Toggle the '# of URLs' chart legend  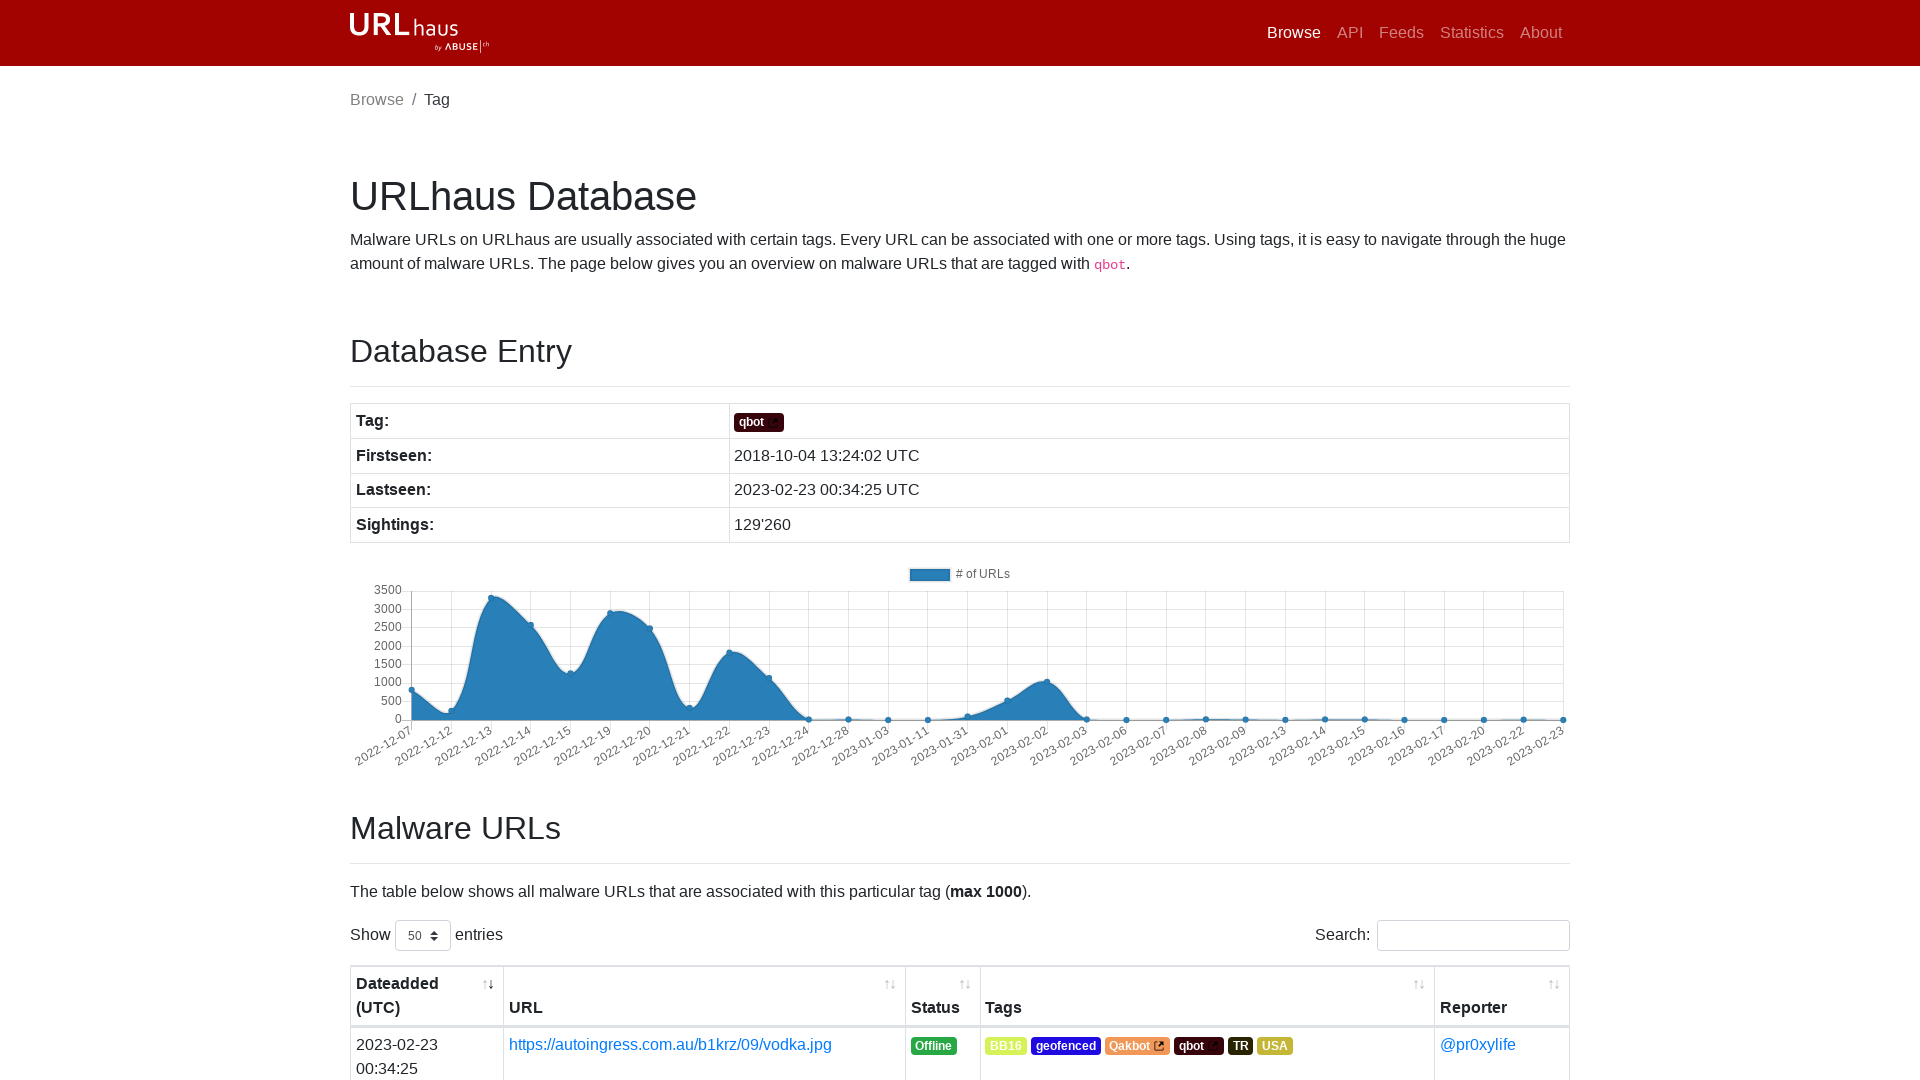[x=959, y=574]
